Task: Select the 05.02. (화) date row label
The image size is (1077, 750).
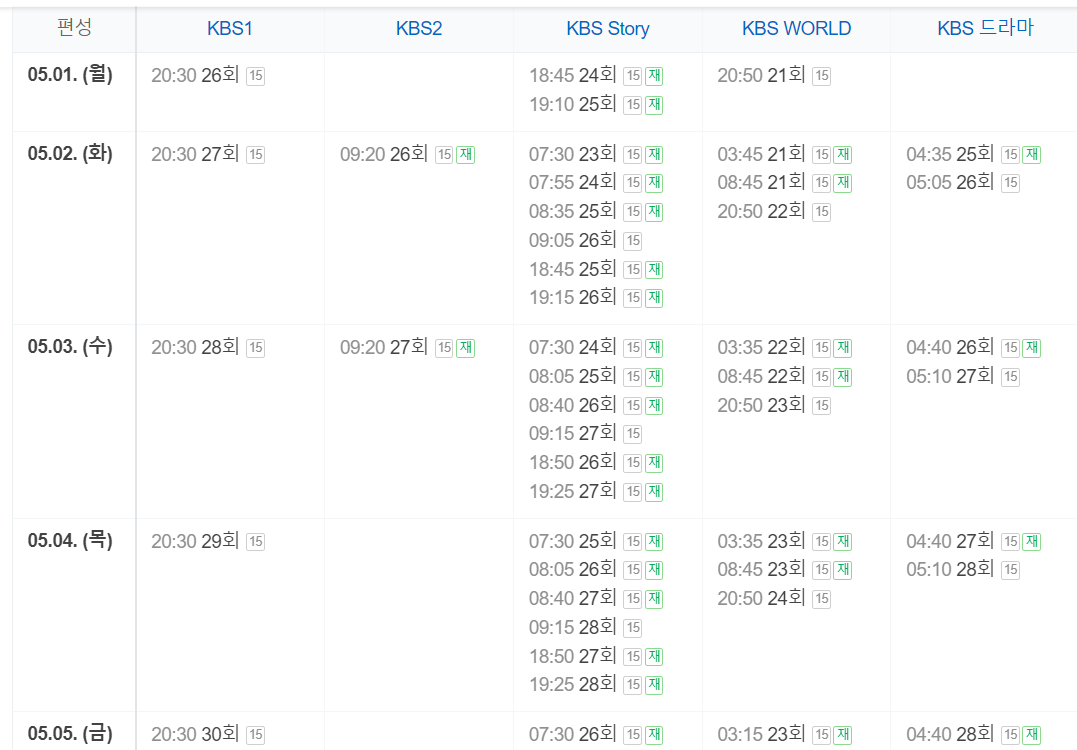Action: [70, 153]
